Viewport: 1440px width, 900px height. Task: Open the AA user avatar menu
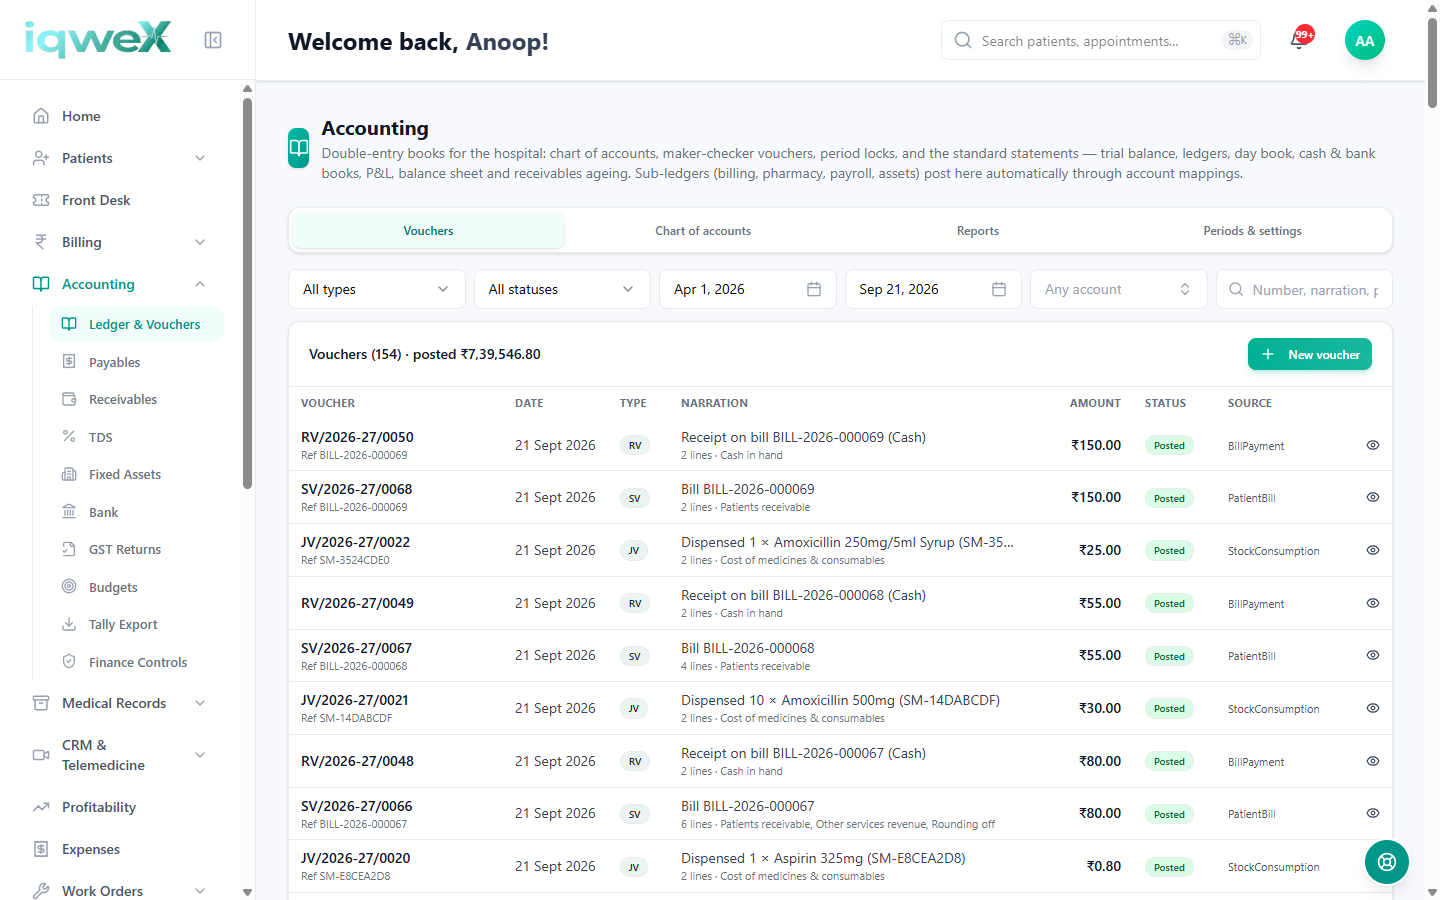1364,40
